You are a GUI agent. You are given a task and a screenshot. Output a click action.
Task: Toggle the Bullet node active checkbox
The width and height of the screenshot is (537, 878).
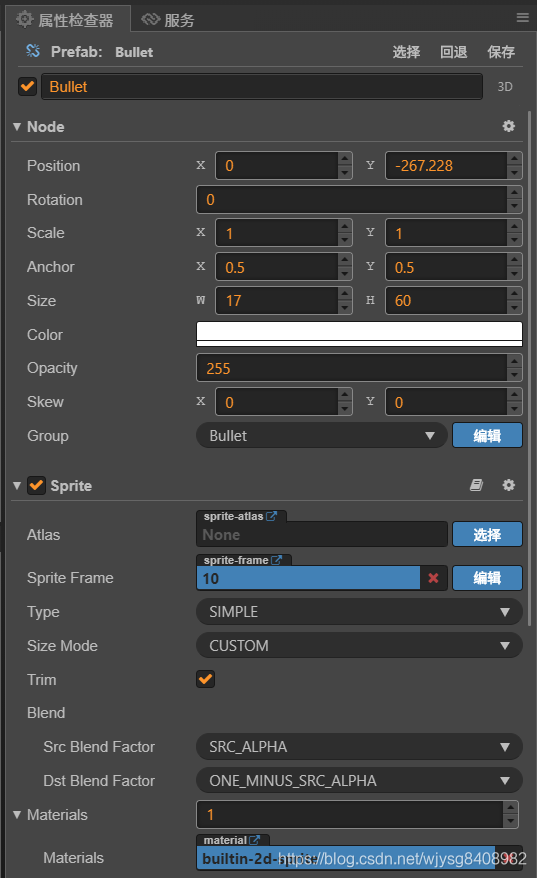pos(27,87)
